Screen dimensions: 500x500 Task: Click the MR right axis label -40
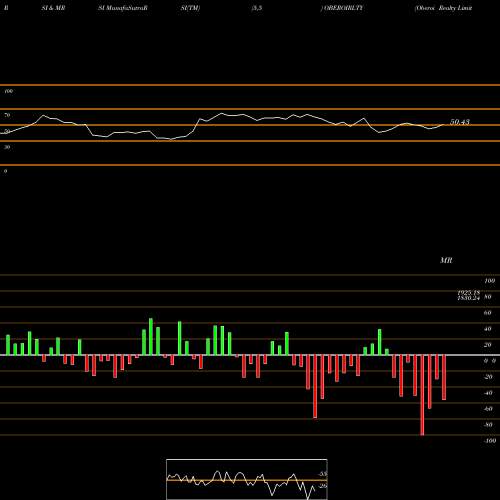click(x=488, y=393)
